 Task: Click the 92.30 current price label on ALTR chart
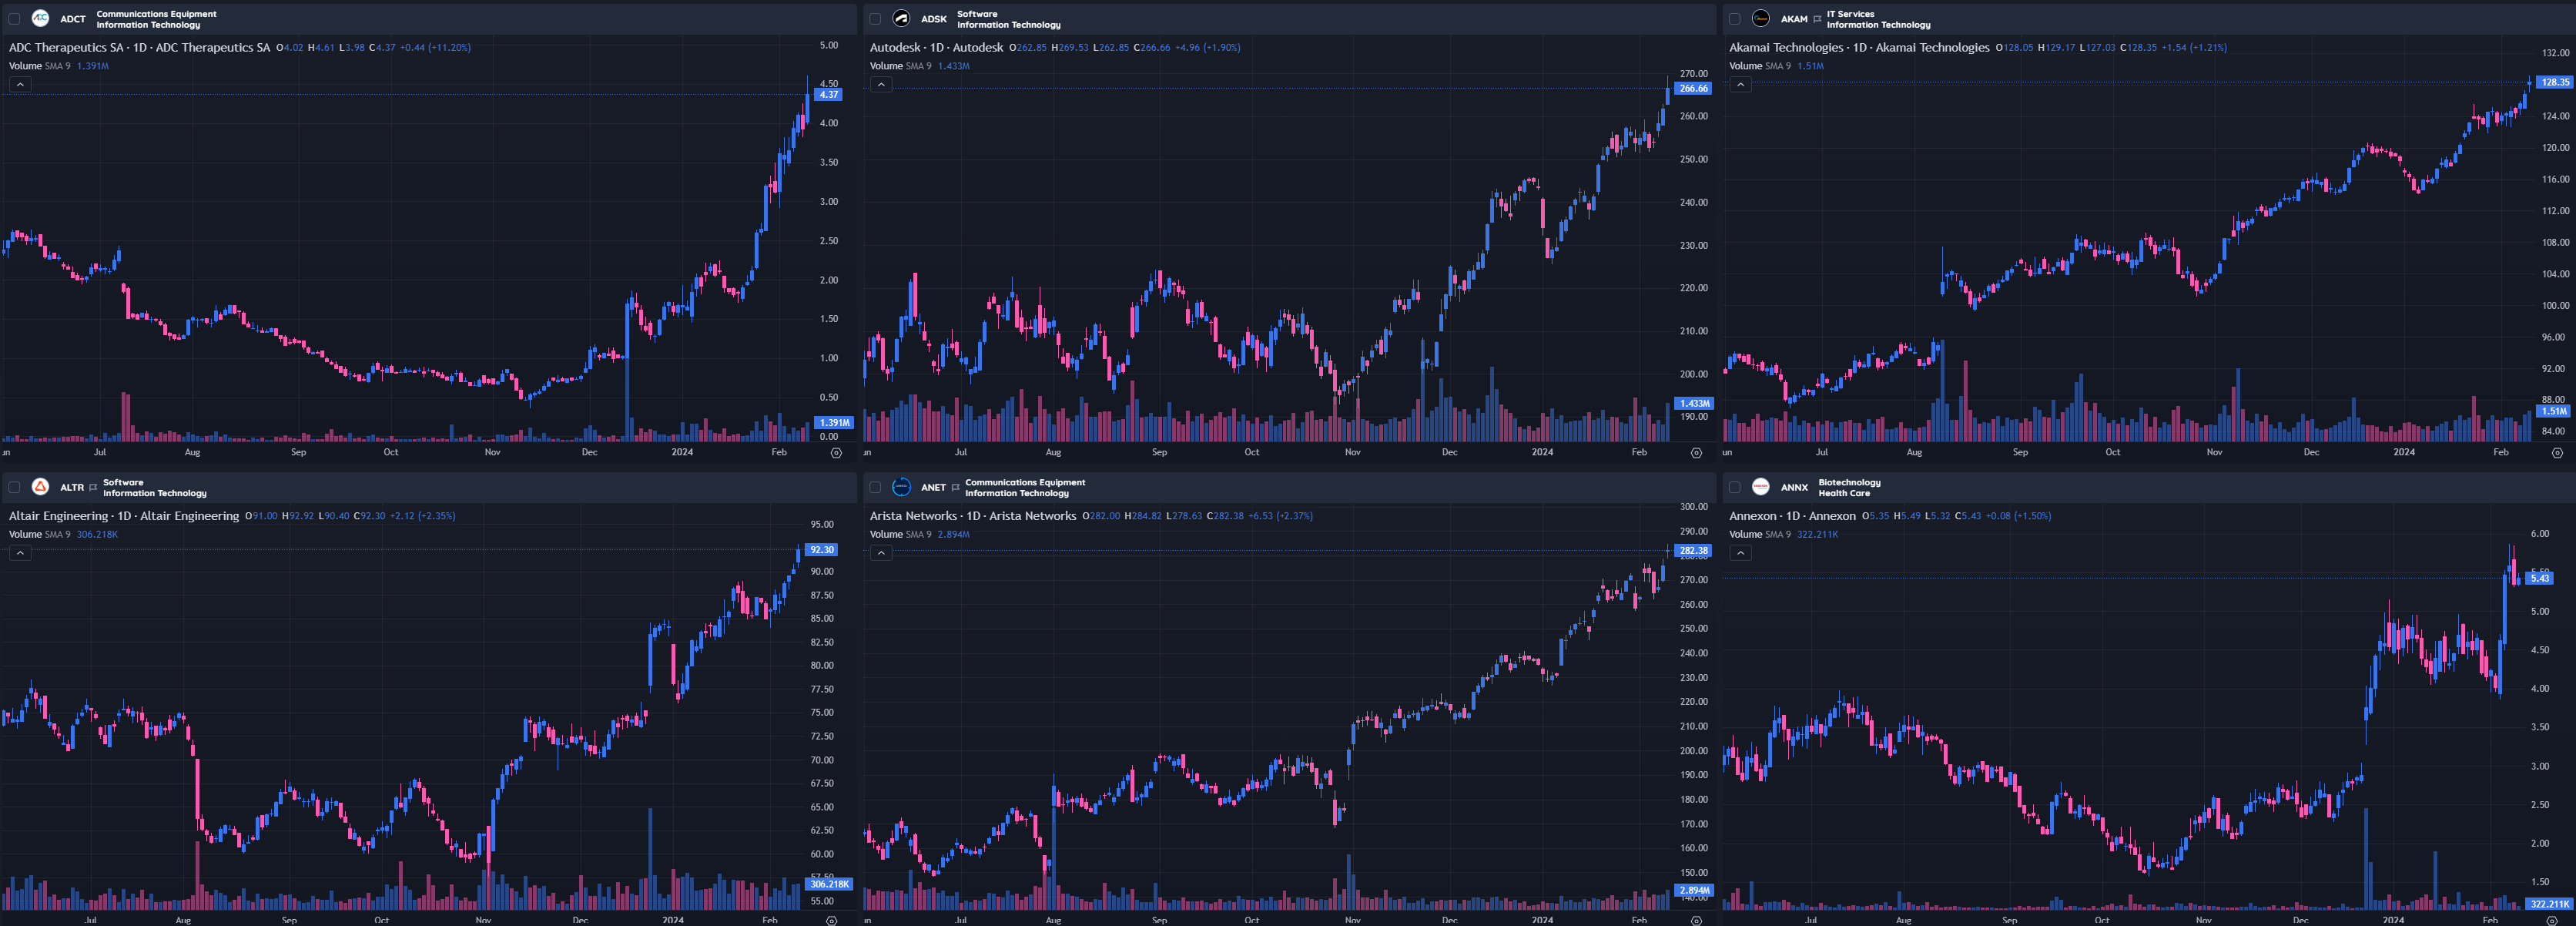point(821,550)
